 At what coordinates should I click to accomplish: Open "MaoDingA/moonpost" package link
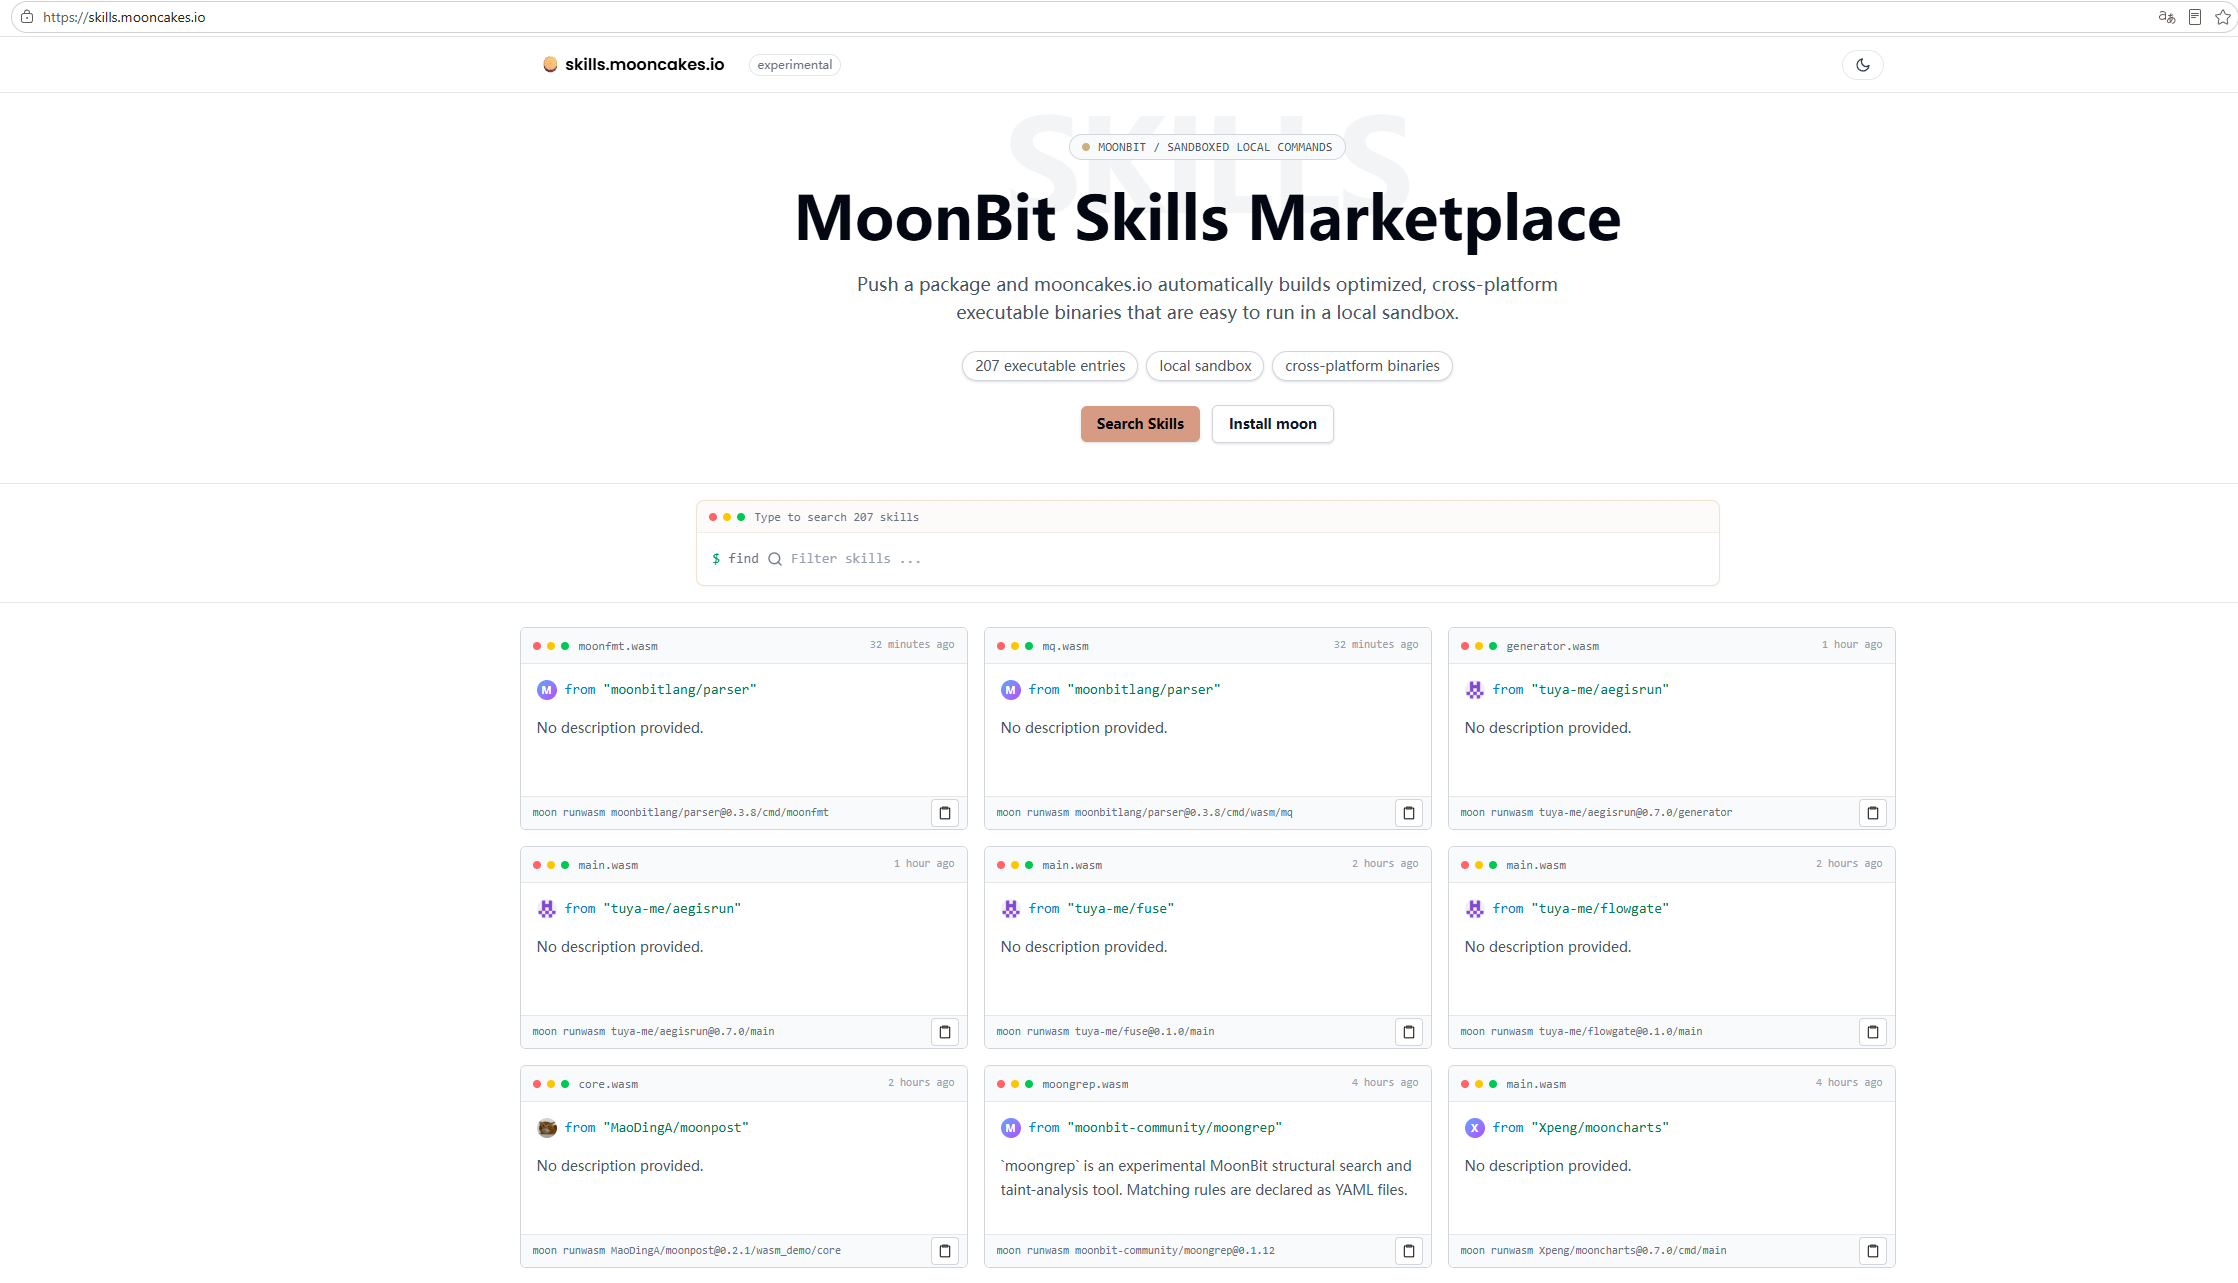pos(676,1128)
